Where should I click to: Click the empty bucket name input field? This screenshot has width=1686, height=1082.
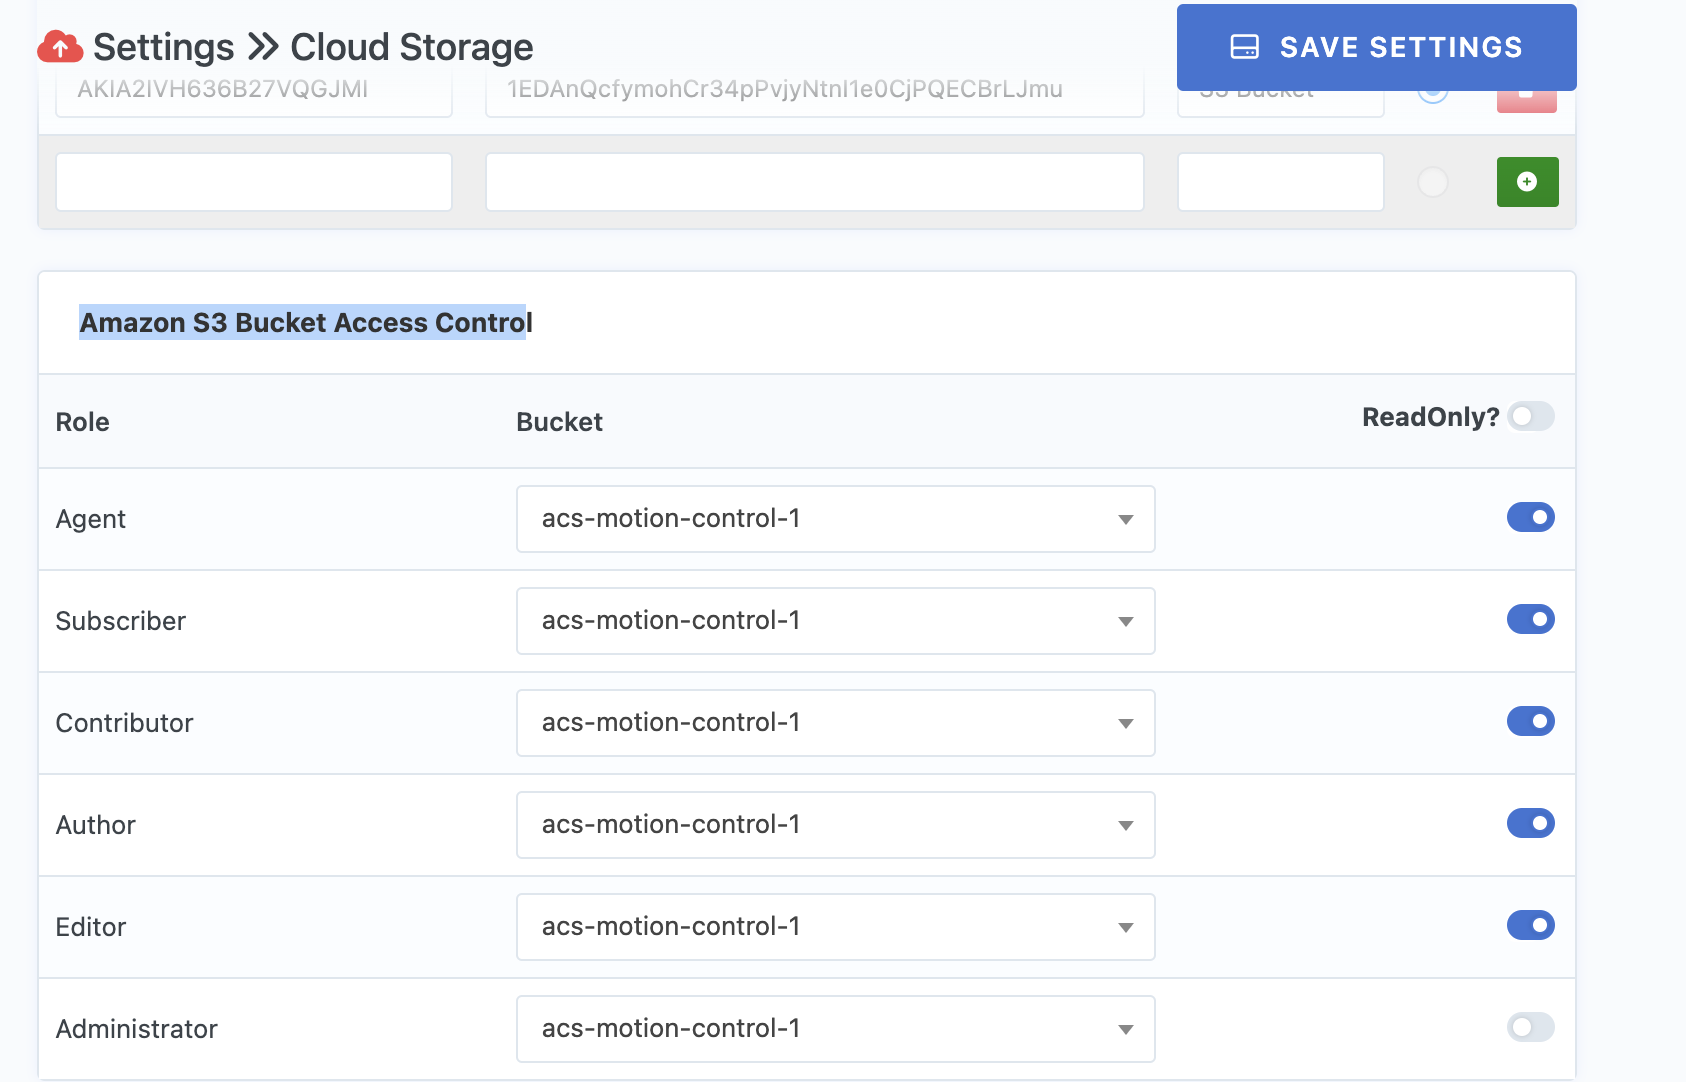click(1281, 182)
